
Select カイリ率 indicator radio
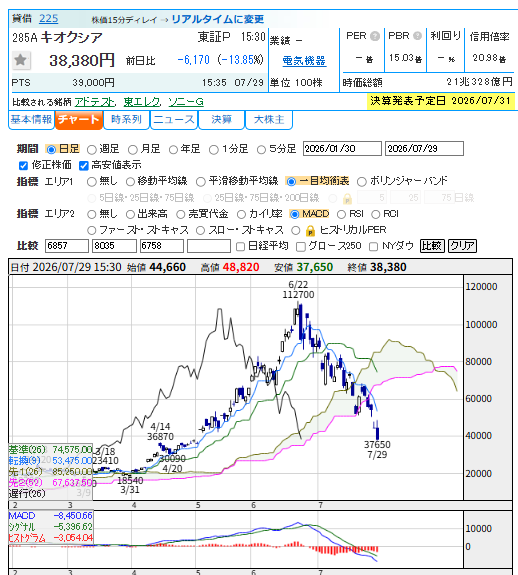[241, 214]
